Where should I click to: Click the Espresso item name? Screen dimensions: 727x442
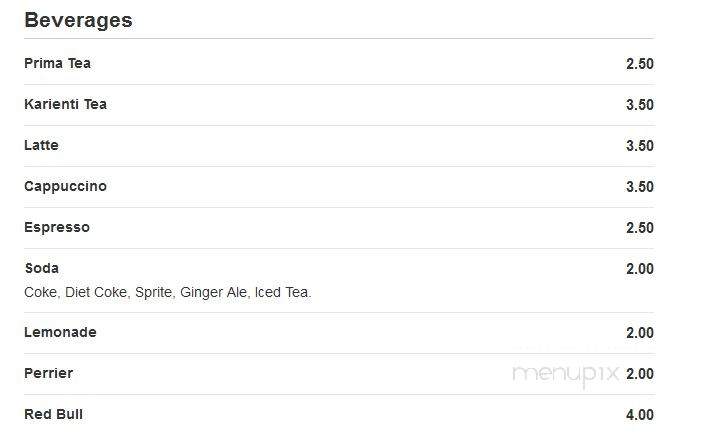click(57, 227)
